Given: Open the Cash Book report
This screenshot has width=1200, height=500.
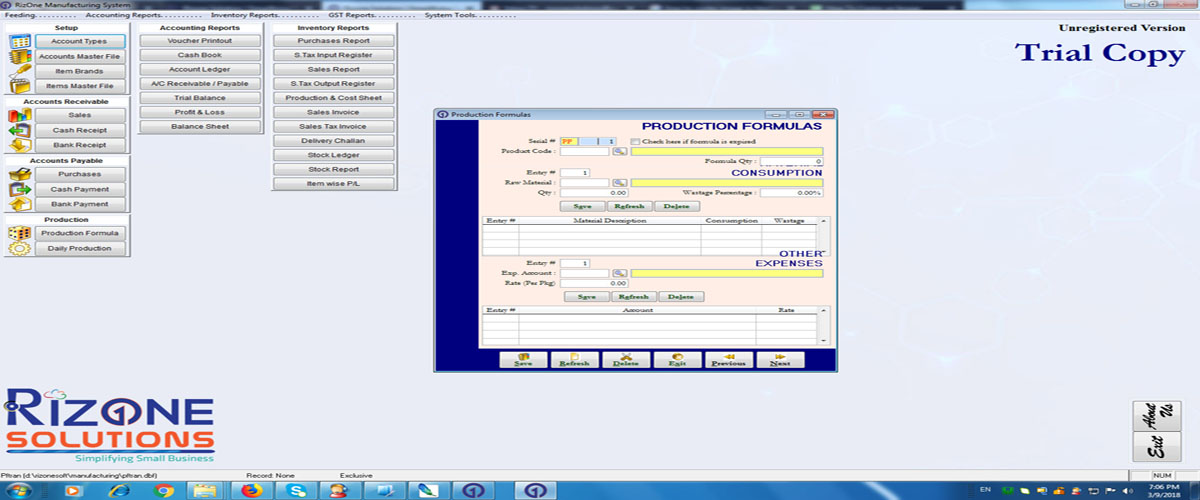Looking at the screenshot, I should 200,55.
